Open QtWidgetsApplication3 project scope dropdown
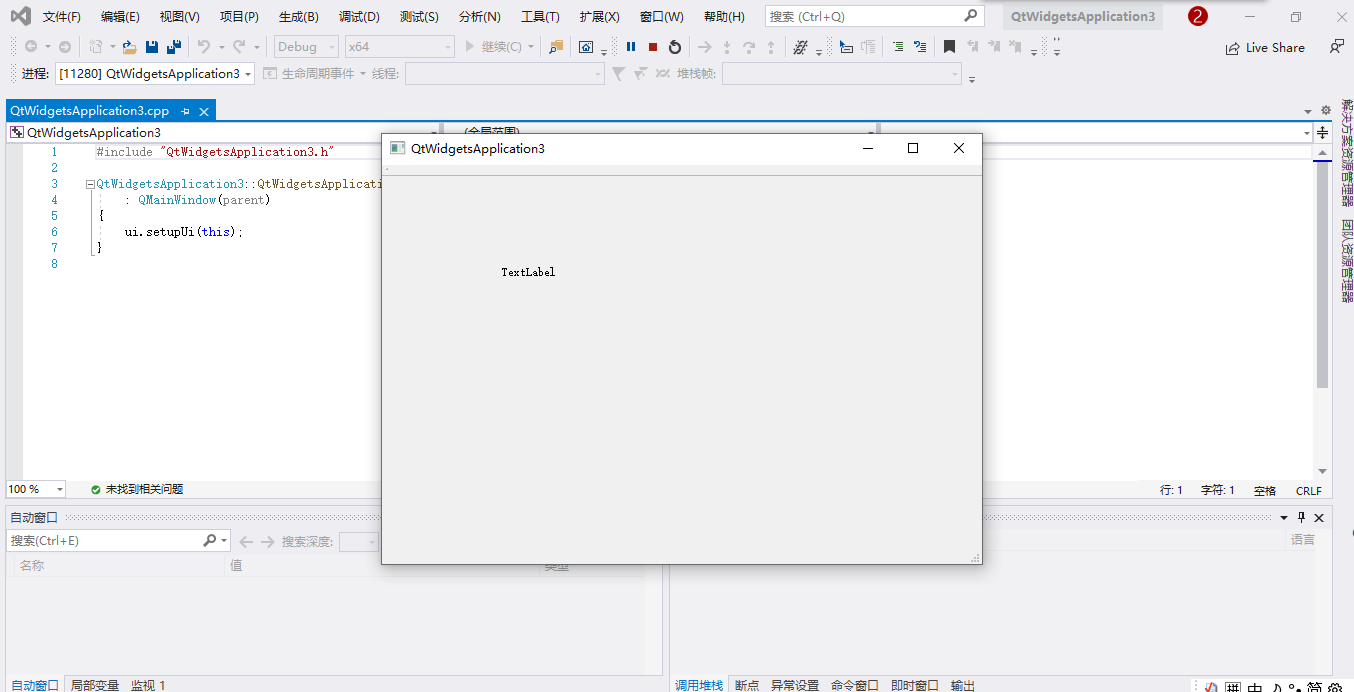Screen dimensions: 1354x692 (224, 132)
